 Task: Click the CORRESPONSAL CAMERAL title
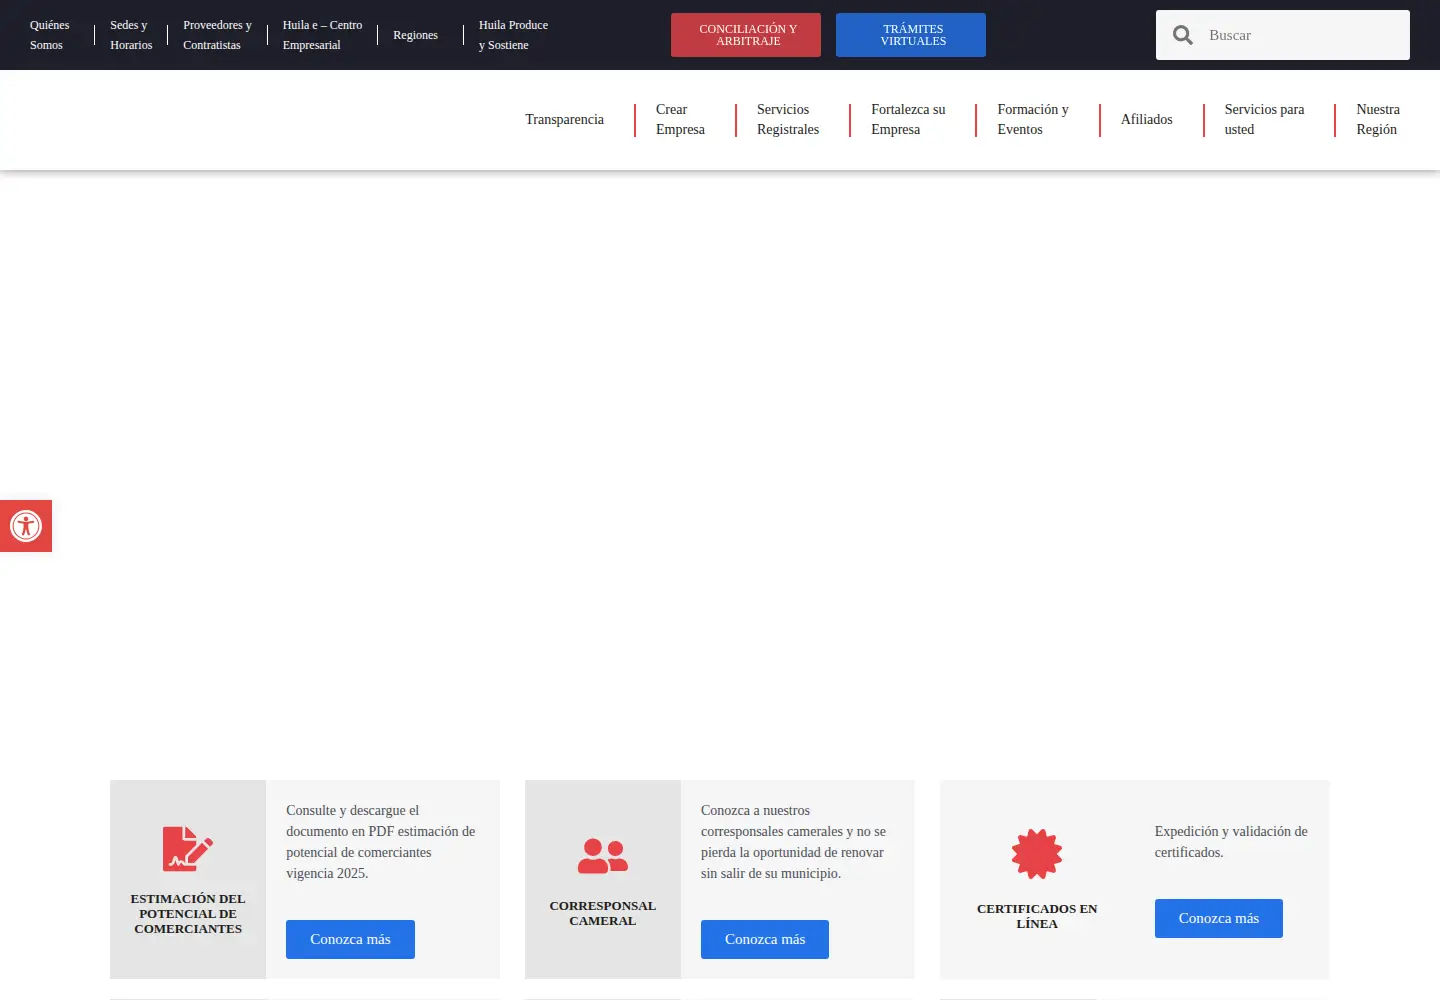603,913
